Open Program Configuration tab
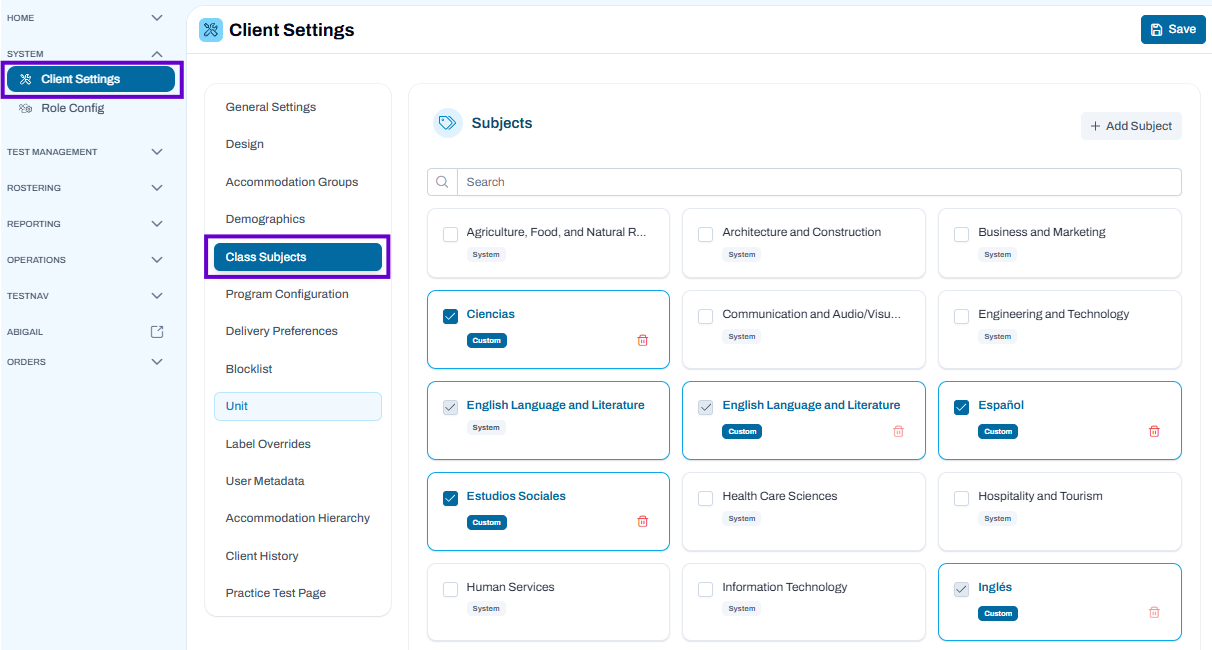This screenshot has height=650, width=1212. pyautogui.click(x=298, y=294)
